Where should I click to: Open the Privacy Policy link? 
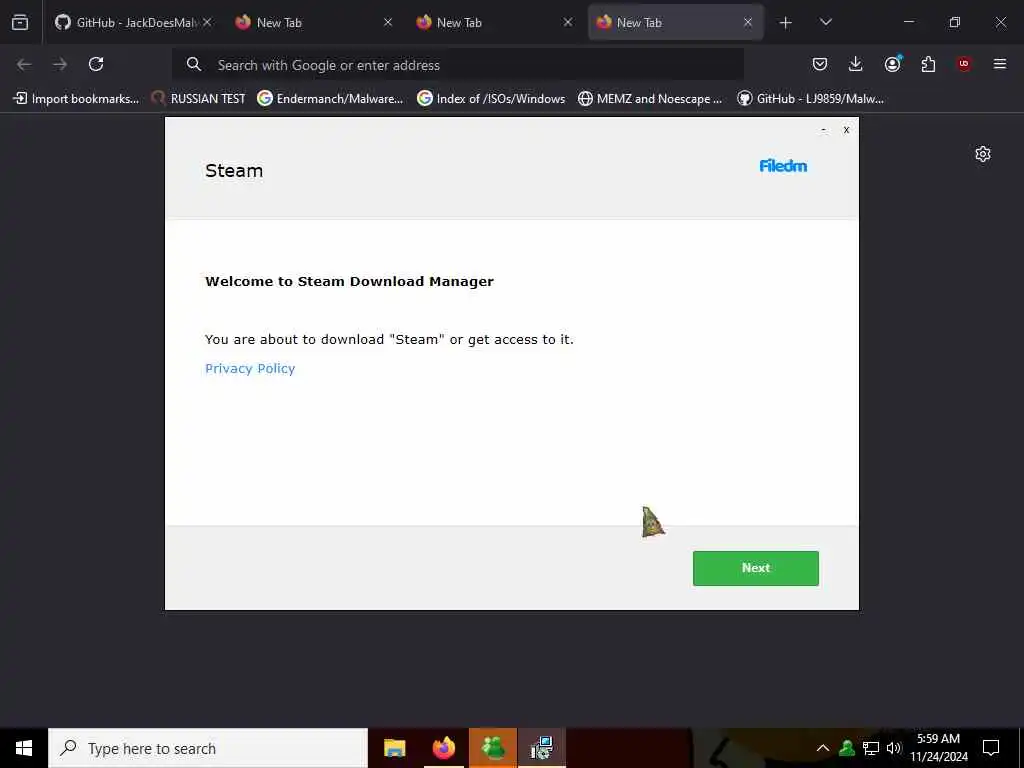point(250,368)
